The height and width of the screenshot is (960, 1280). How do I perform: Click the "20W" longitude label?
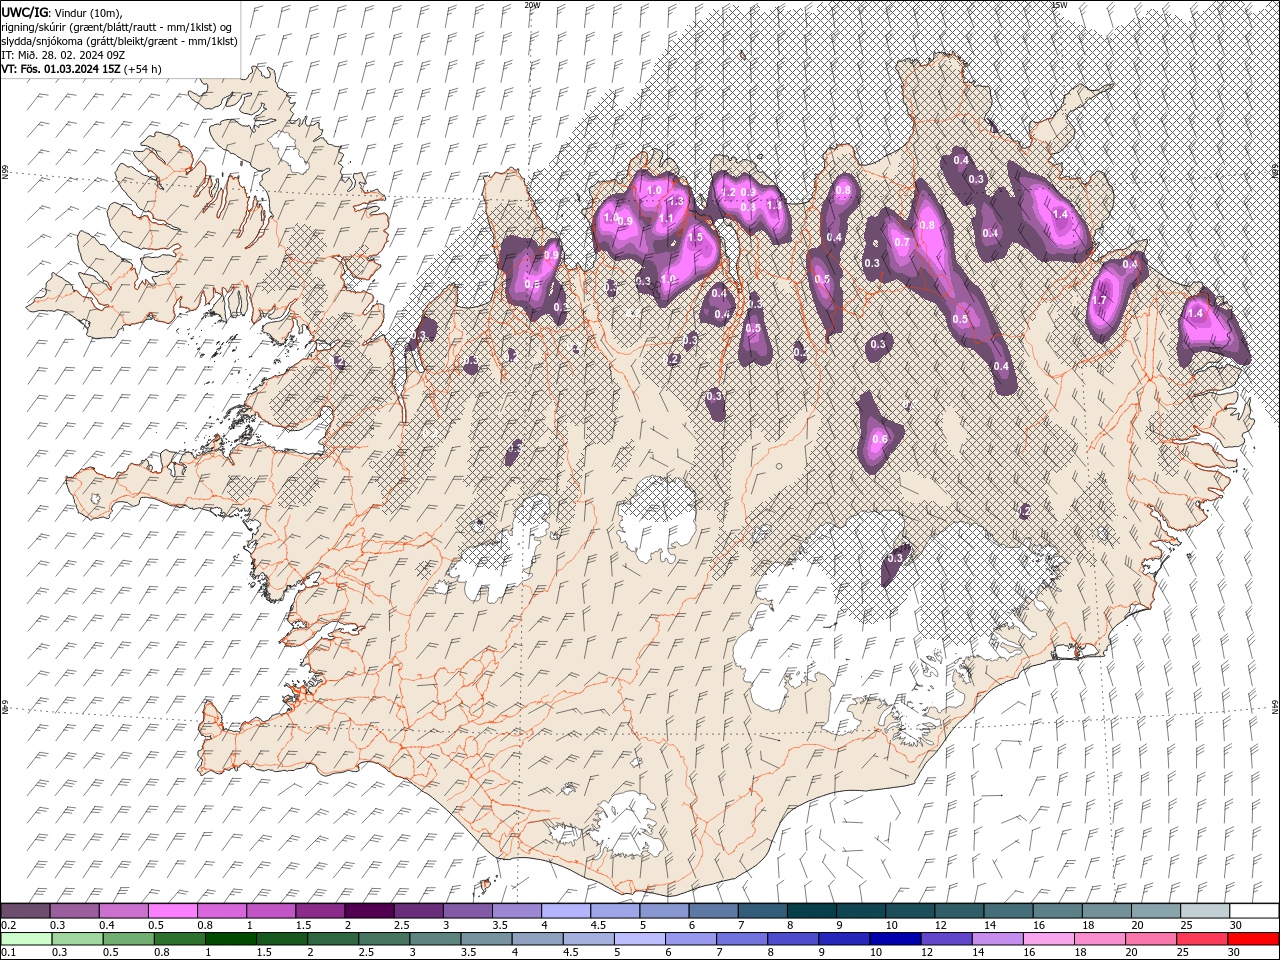[x=532, y=5]
